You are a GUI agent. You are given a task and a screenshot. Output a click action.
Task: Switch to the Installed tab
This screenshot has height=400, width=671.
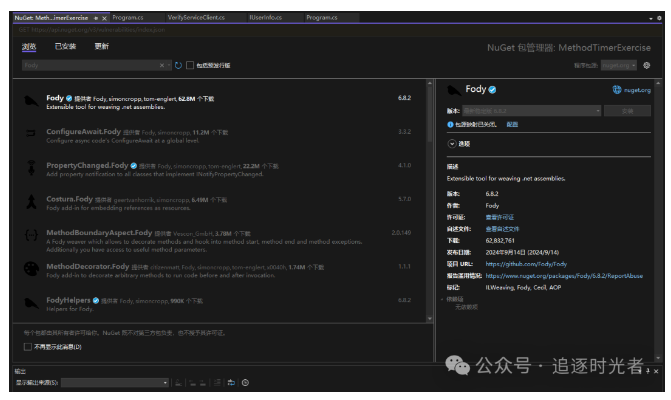pos(65,46)
